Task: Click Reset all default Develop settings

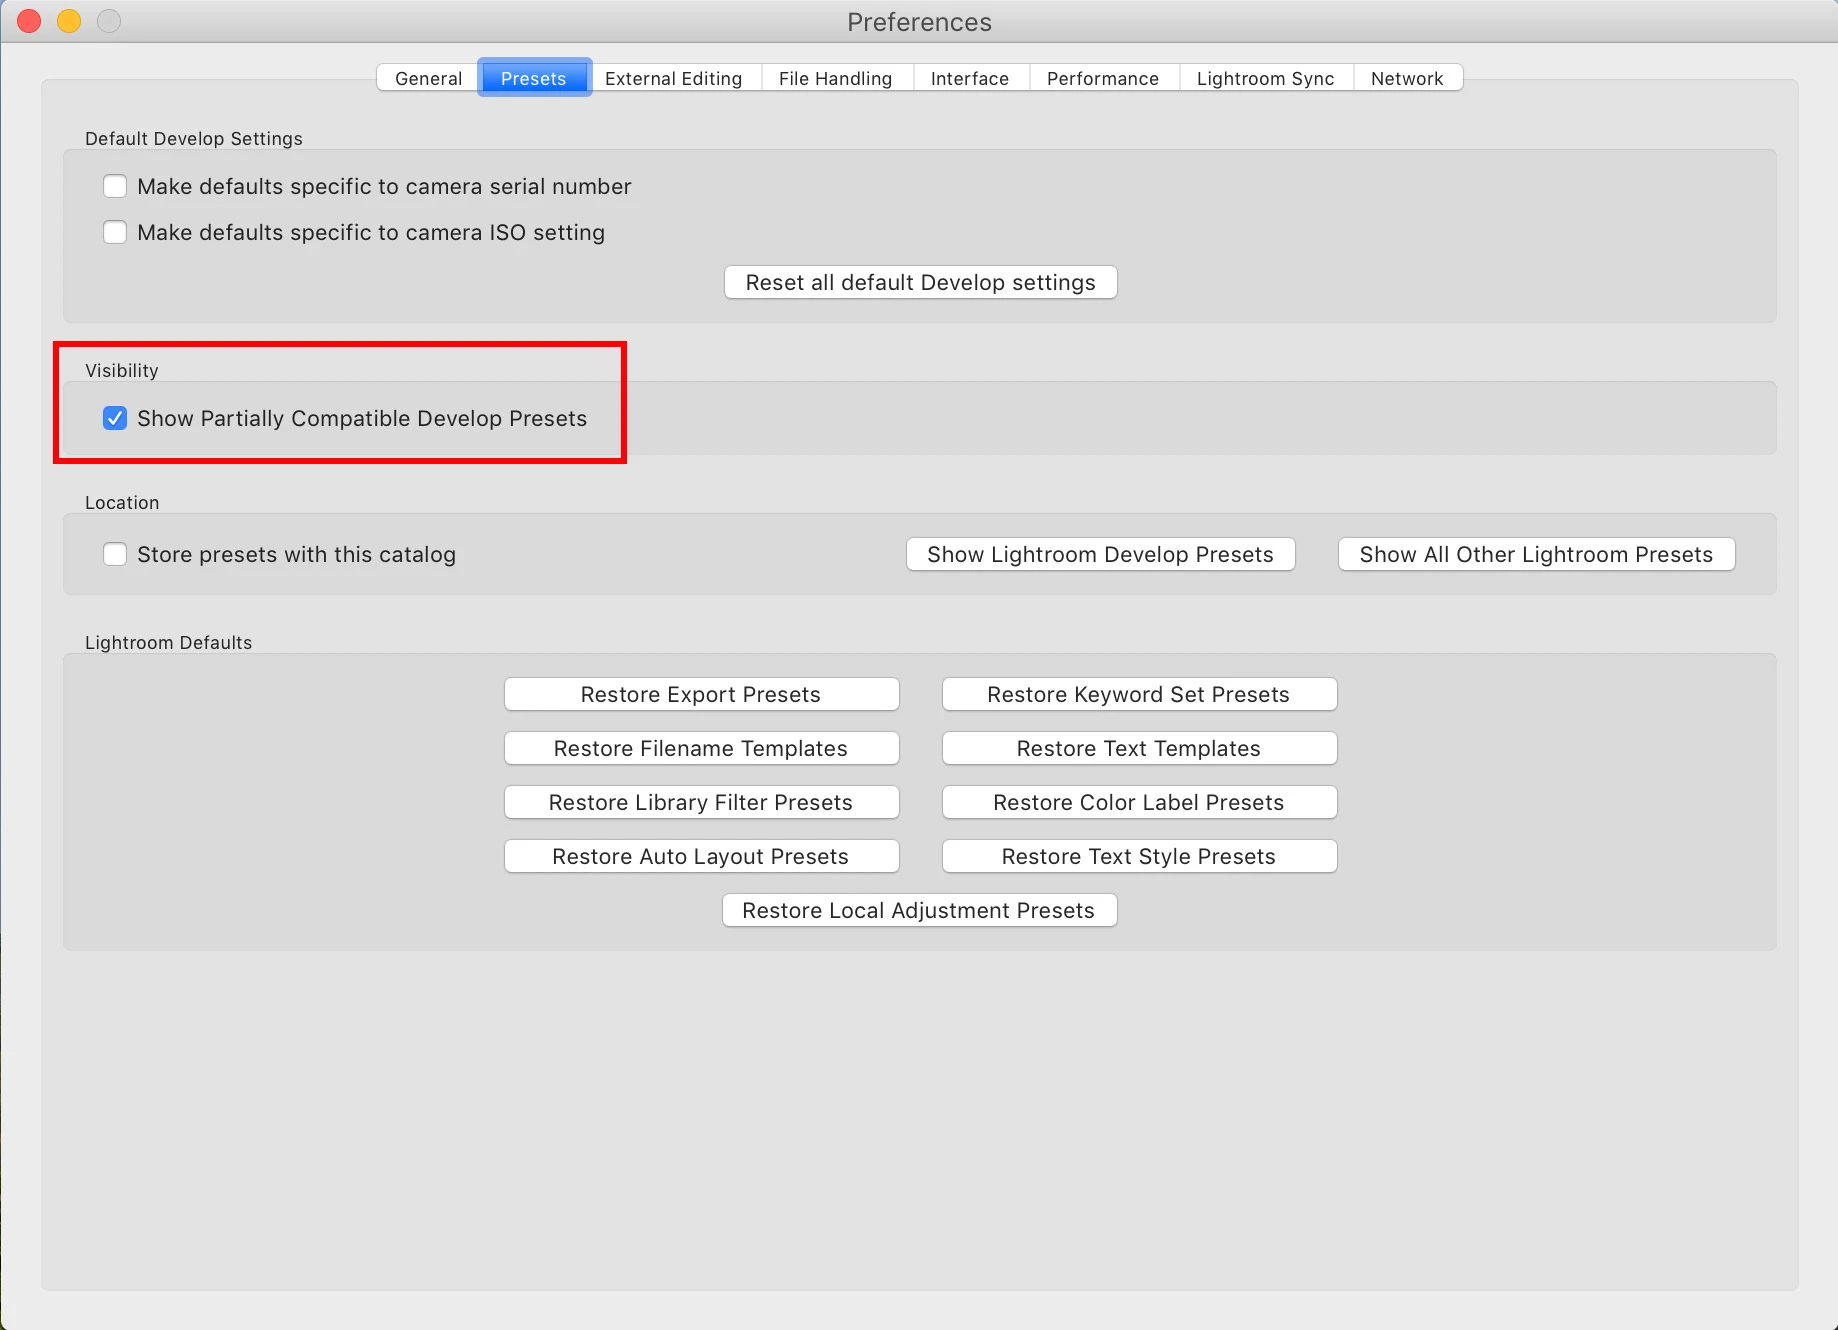Action: click(920, 282)
